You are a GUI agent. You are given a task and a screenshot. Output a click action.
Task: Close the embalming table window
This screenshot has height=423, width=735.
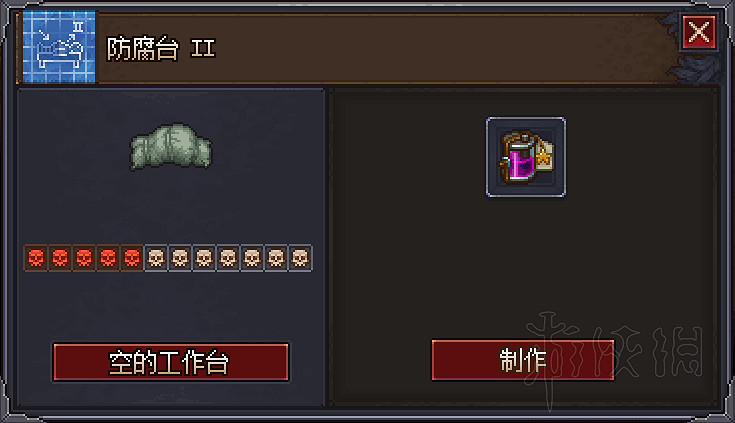tap(699, 32)
